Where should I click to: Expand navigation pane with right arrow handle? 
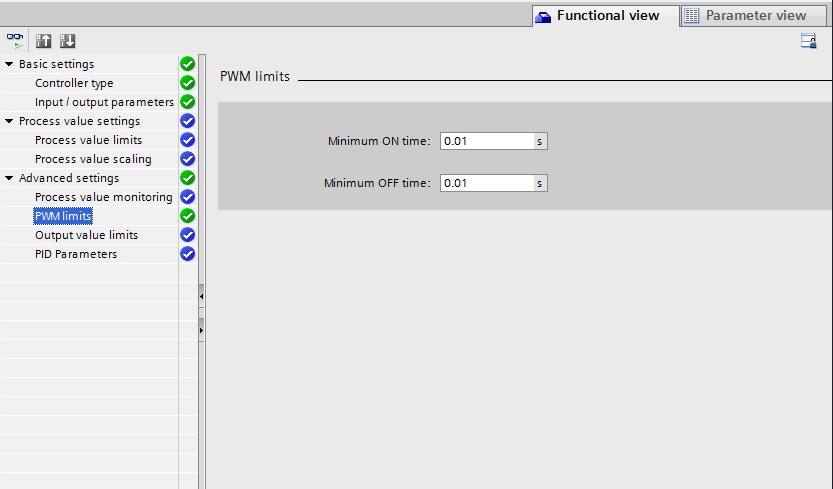[x=201, y=331]
